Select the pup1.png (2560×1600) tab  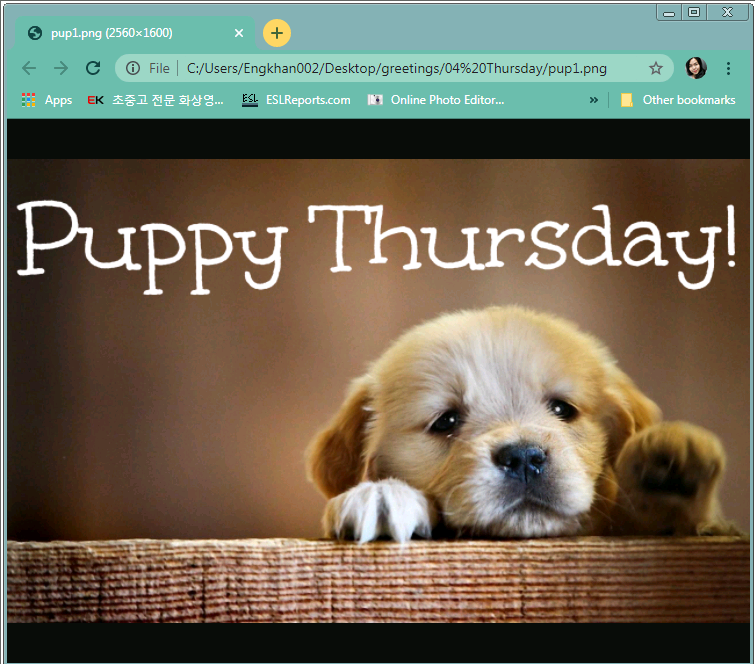coord(135,33)
